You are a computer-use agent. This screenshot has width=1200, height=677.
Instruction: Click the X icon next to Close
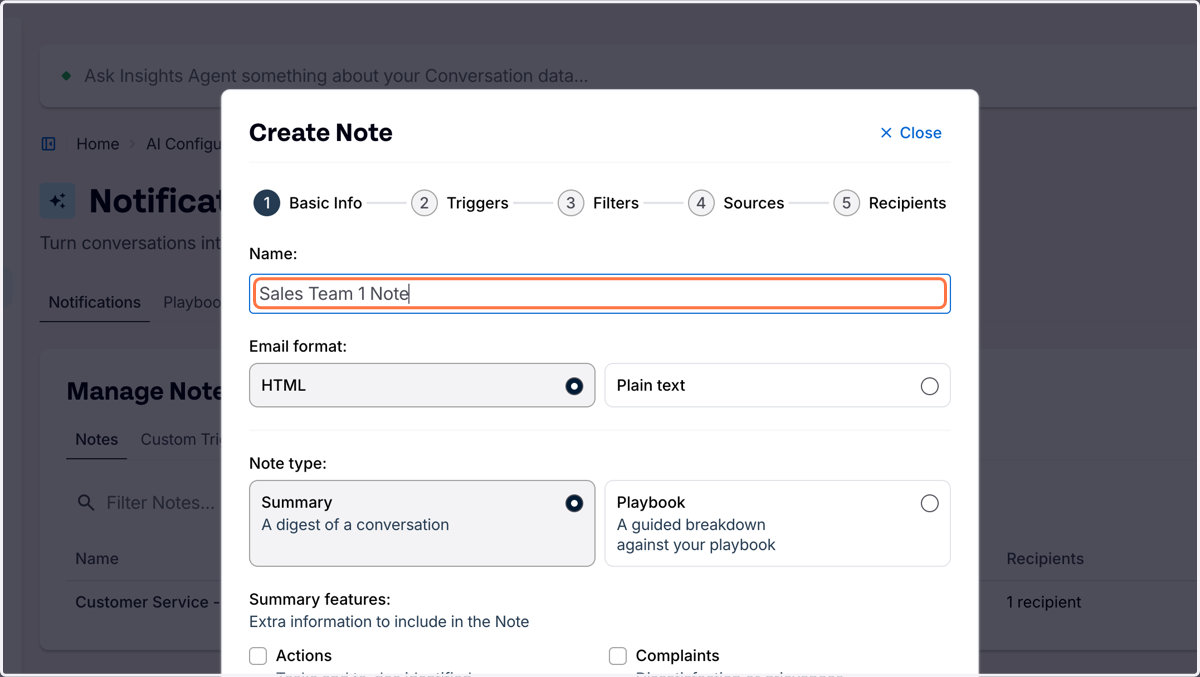[886, 133]
